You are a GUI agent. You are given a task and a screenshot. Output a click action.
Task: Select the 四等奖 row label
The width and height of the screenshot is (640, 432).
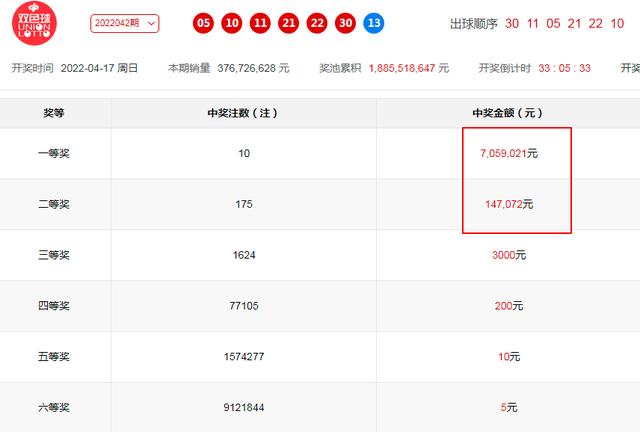point(54,306)
